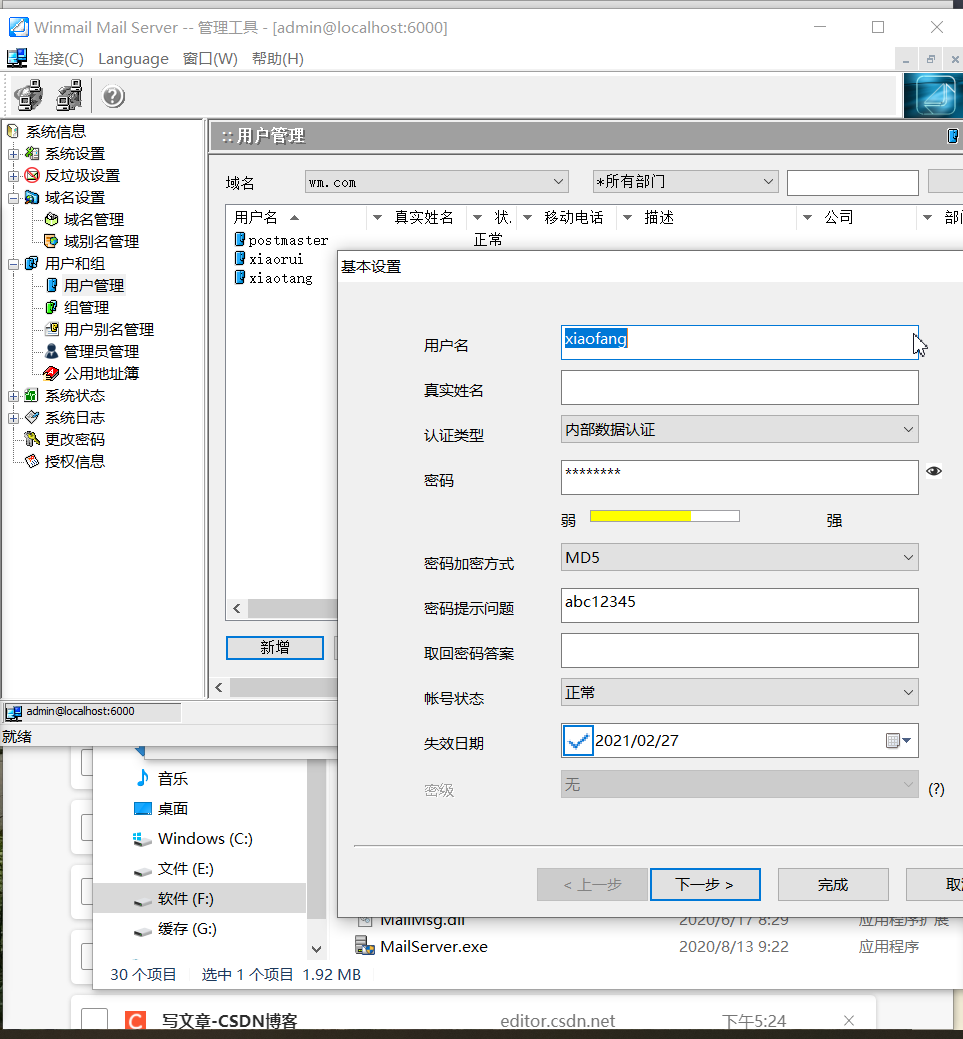Open the Language menu

pyautogui.click(x=133, y=58)
